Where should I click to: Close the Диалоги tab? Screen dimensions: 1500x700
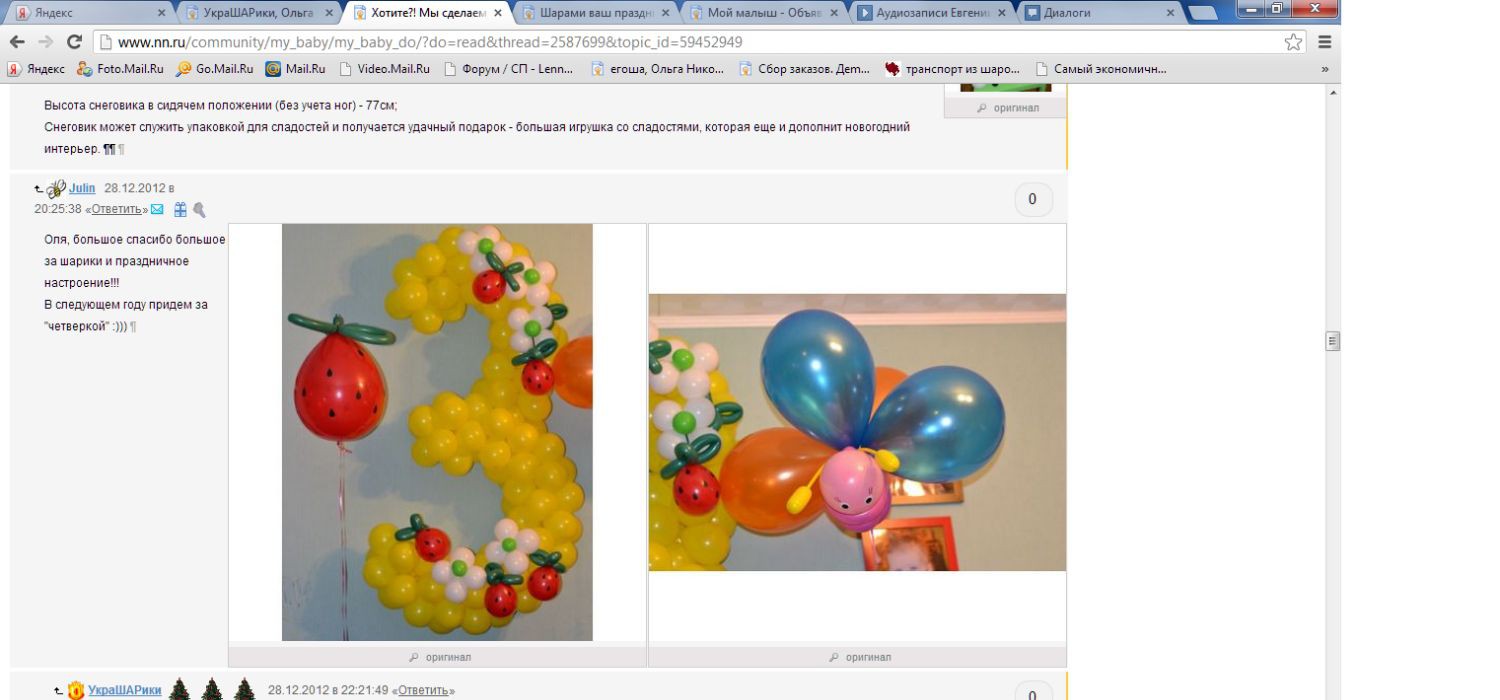1170,13
